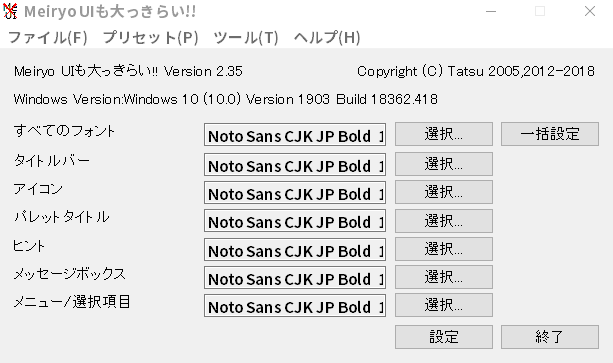Open the ファイル(F) menu
The image size is (613, 363).
(x=47, y=38)
